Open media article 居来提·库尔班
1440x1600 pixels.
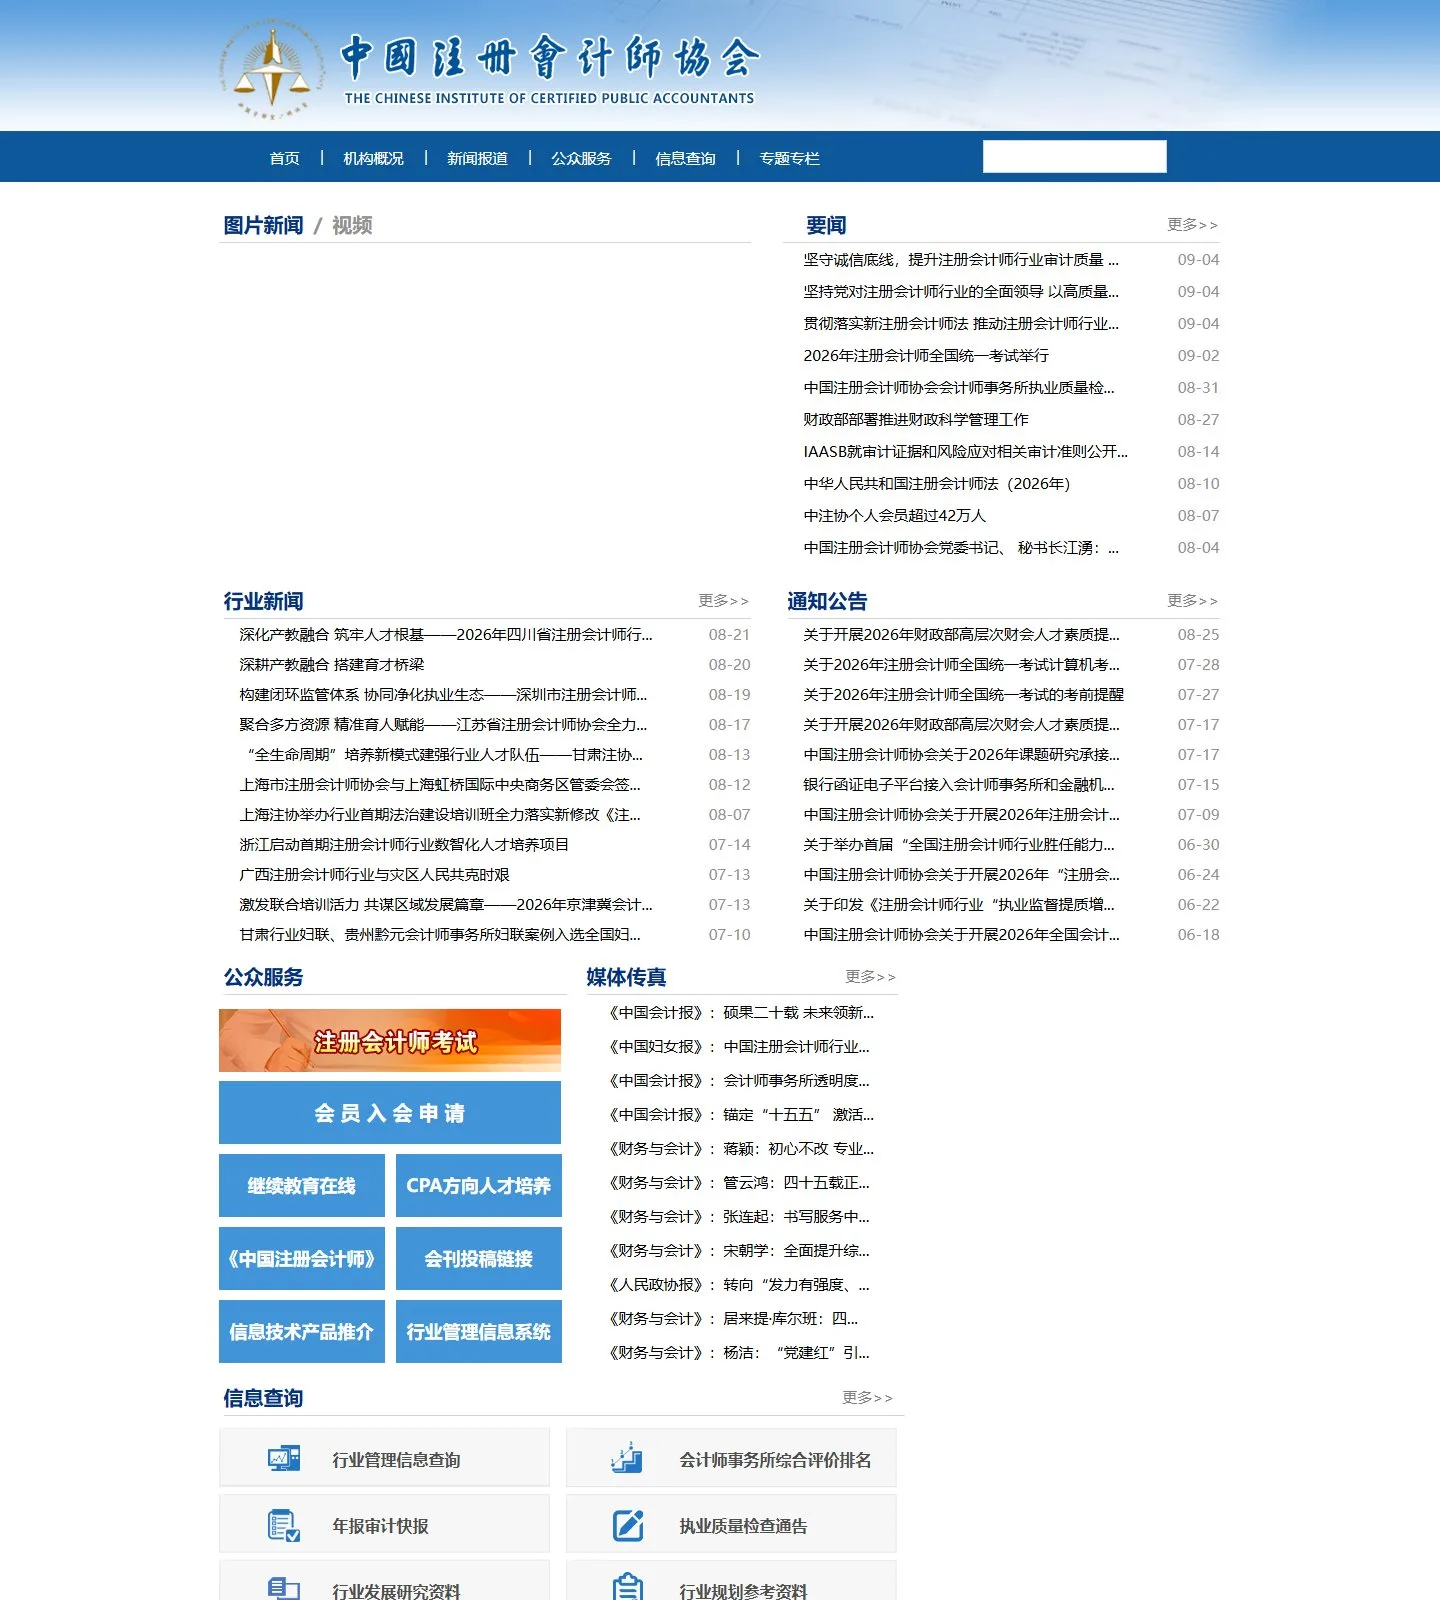733,1319
